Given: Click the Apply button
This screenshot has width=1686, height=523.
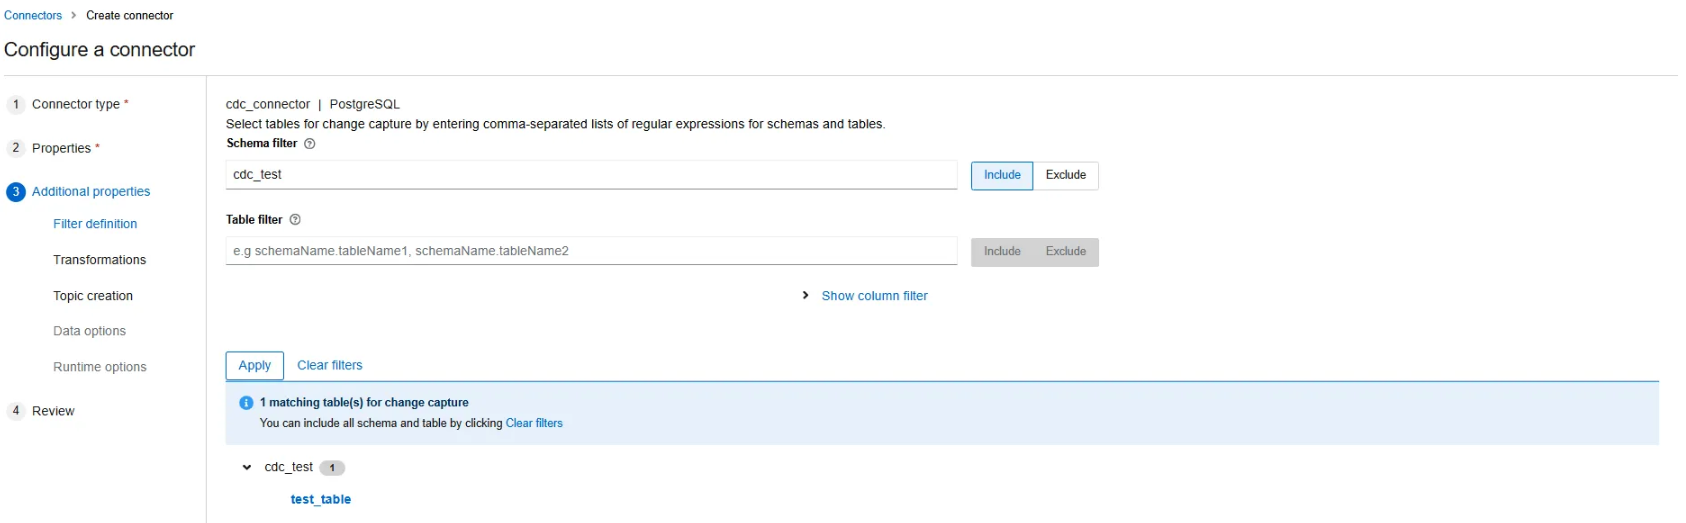Looking at the screenshot, I should click(x=255, y=366).
